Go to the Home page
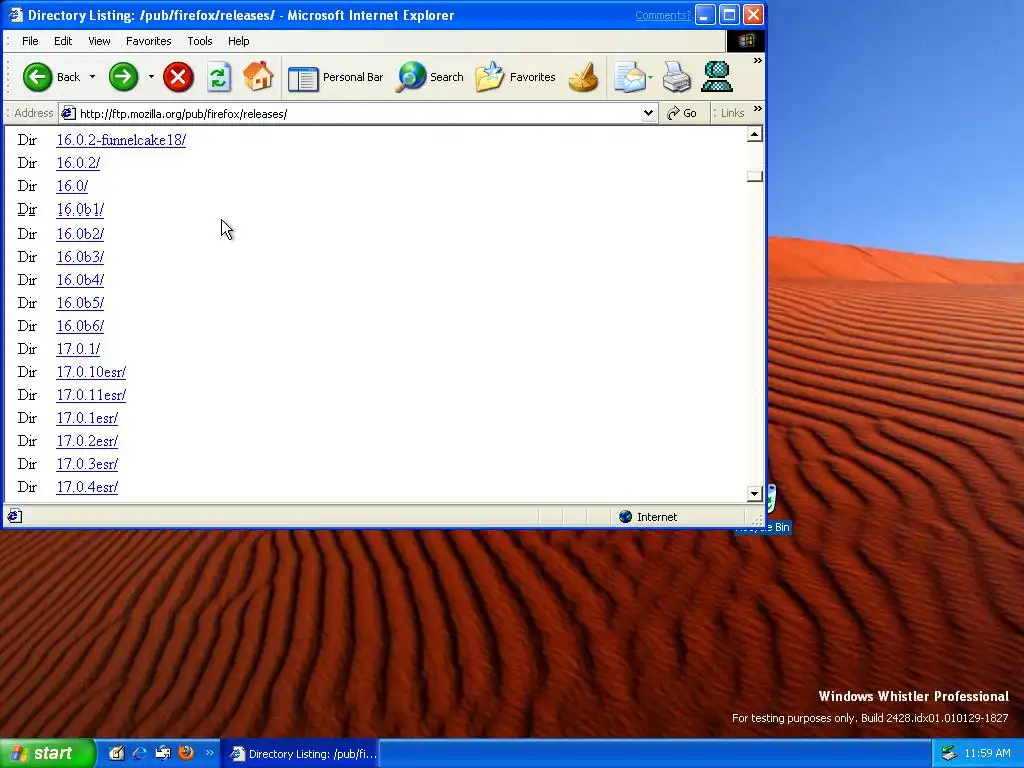This screenshot has width=1024, height=768. (x=258, y=77)
